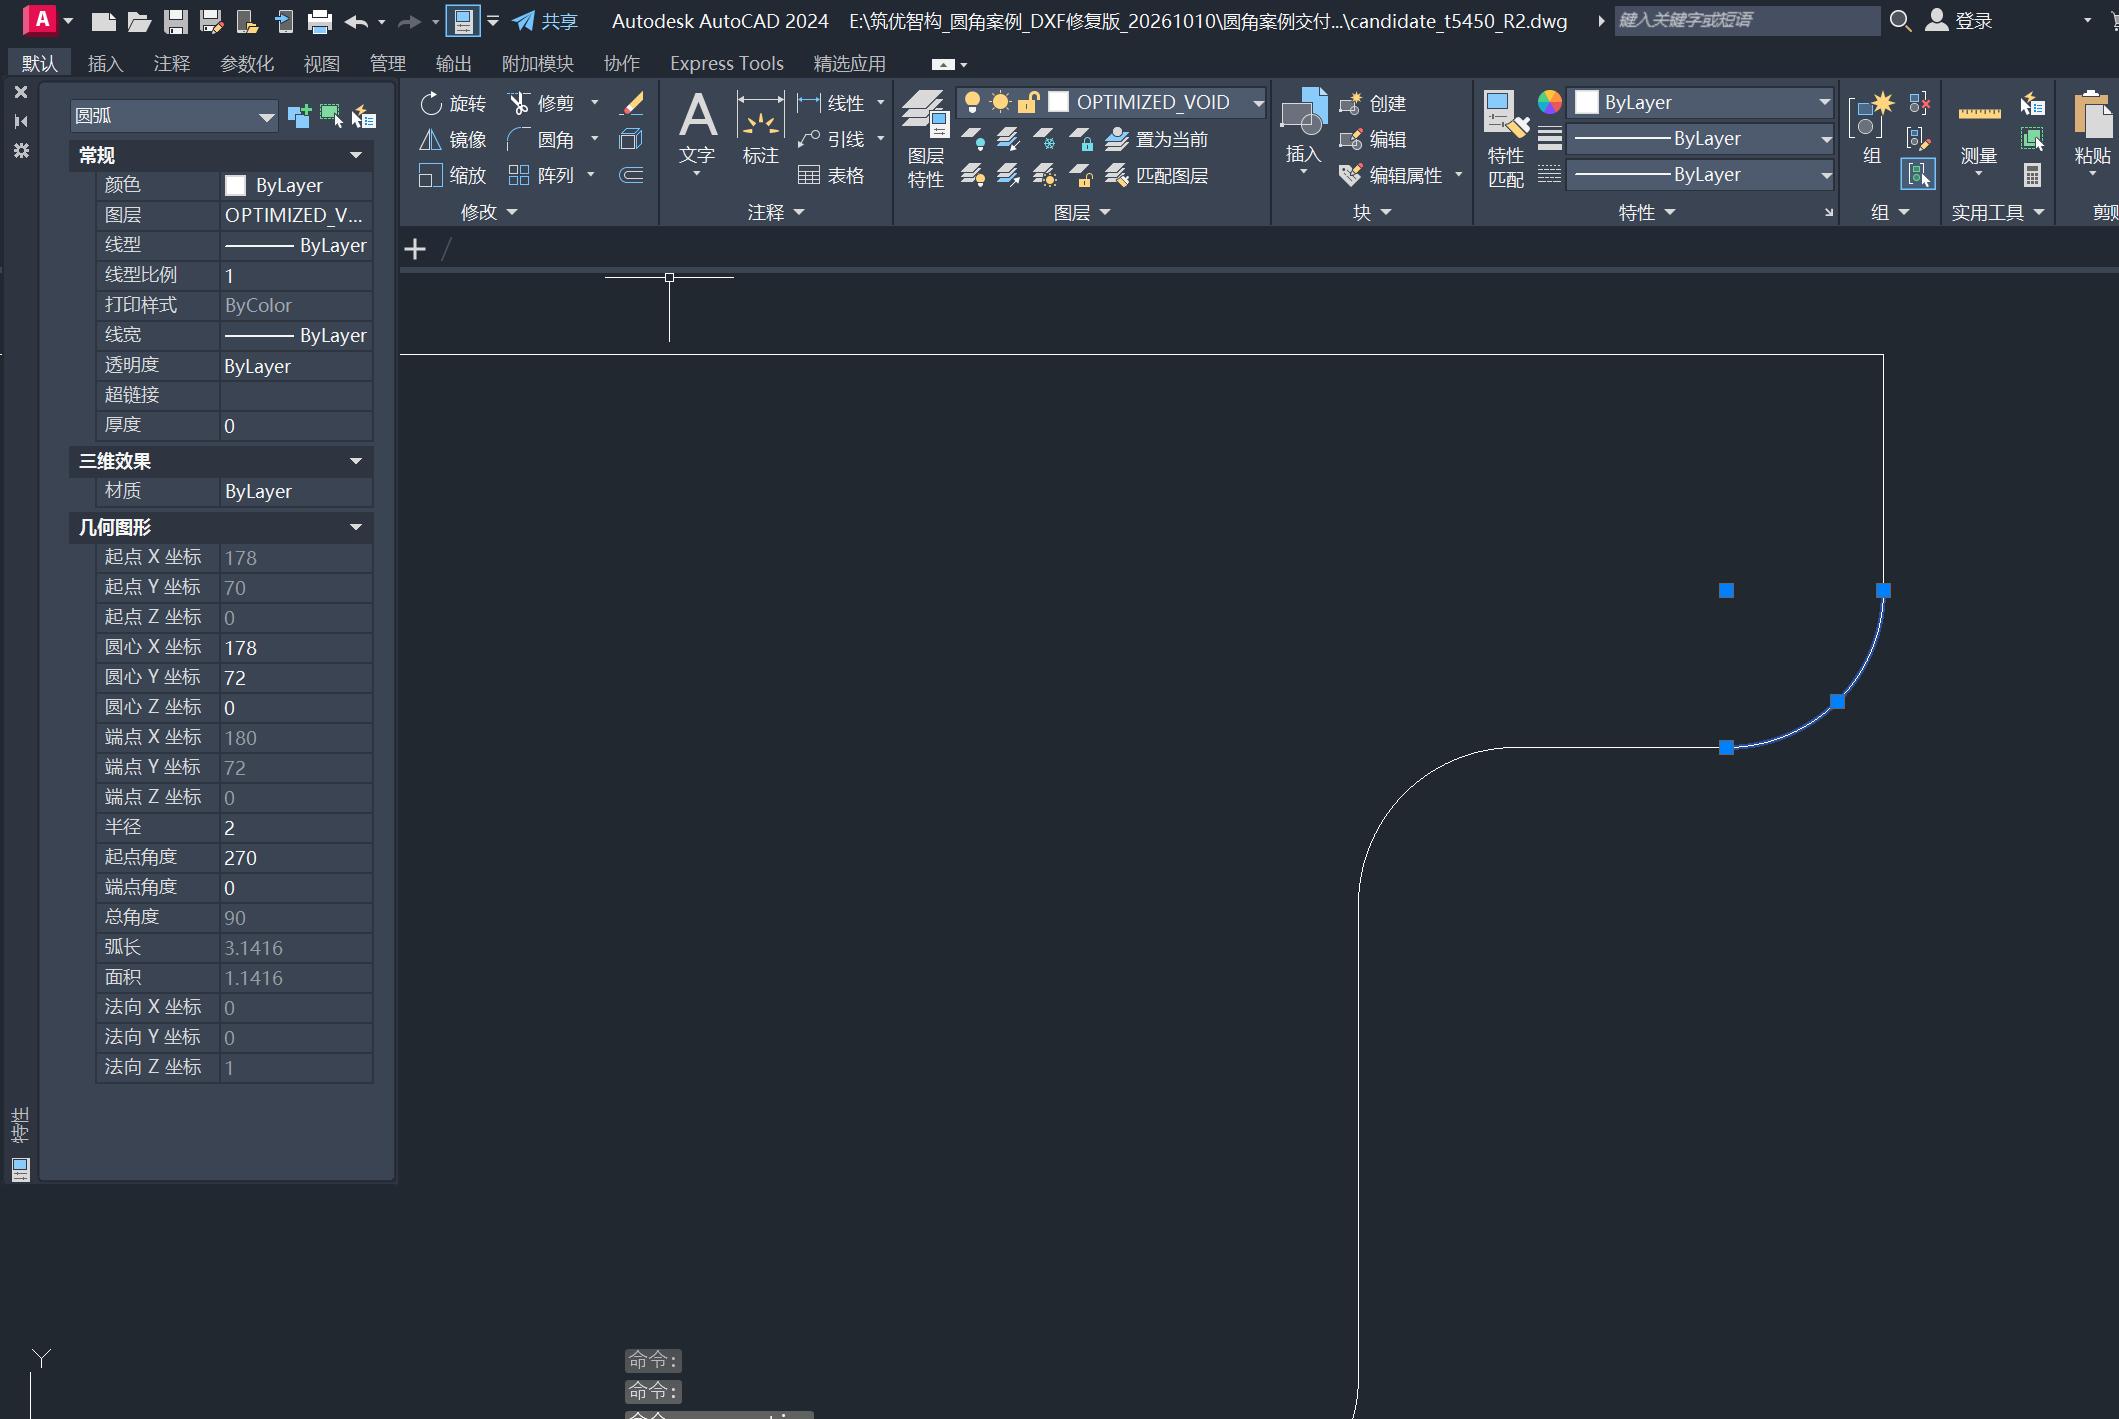Select the Mirror (镜像) tool
The width and height of the screenshot is (2119, 1419).
point(453,139)
